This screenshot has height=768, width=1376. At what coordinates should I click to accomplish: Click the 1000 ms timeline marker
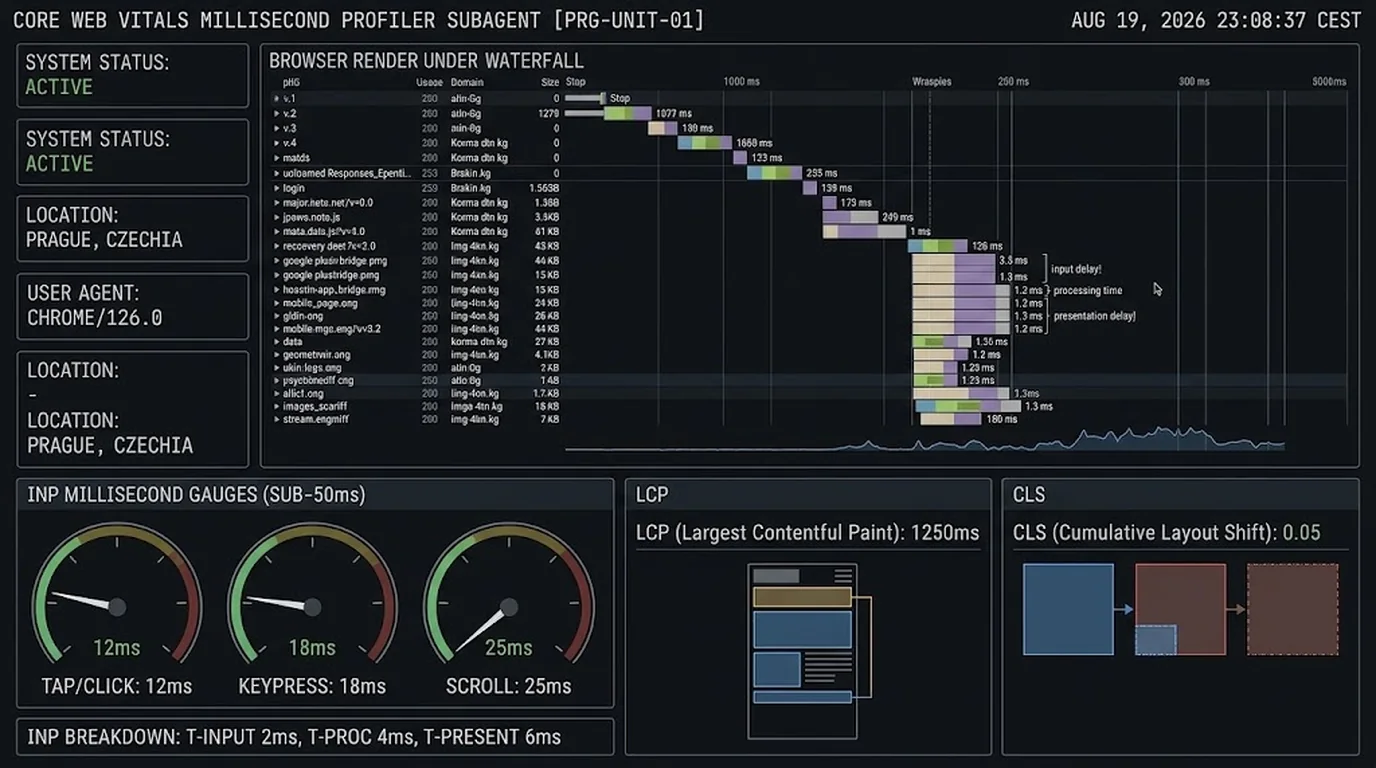coord(742,82)
